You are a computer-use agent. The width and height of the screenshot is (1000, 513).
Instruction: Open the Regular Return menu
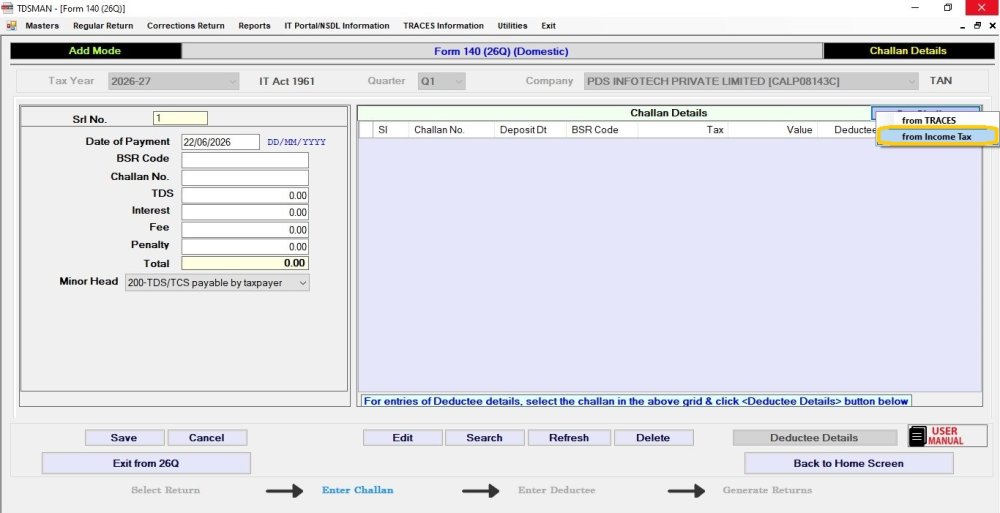pyautogui.click(x=103, y=26)
